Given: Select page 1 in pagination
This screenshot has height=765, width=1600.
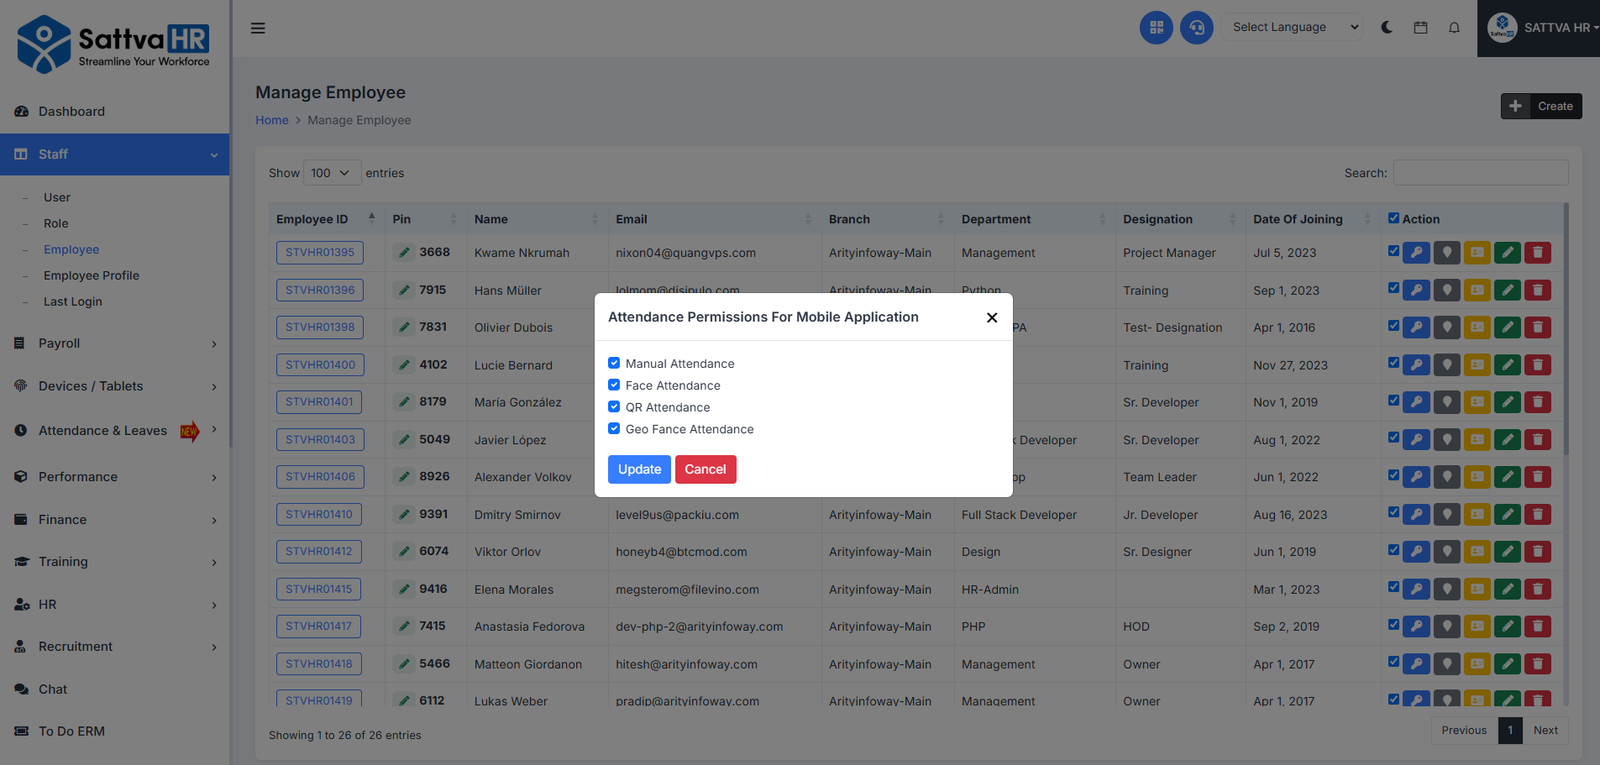Looking at the screenshot, I should (x=1510, y=730).
